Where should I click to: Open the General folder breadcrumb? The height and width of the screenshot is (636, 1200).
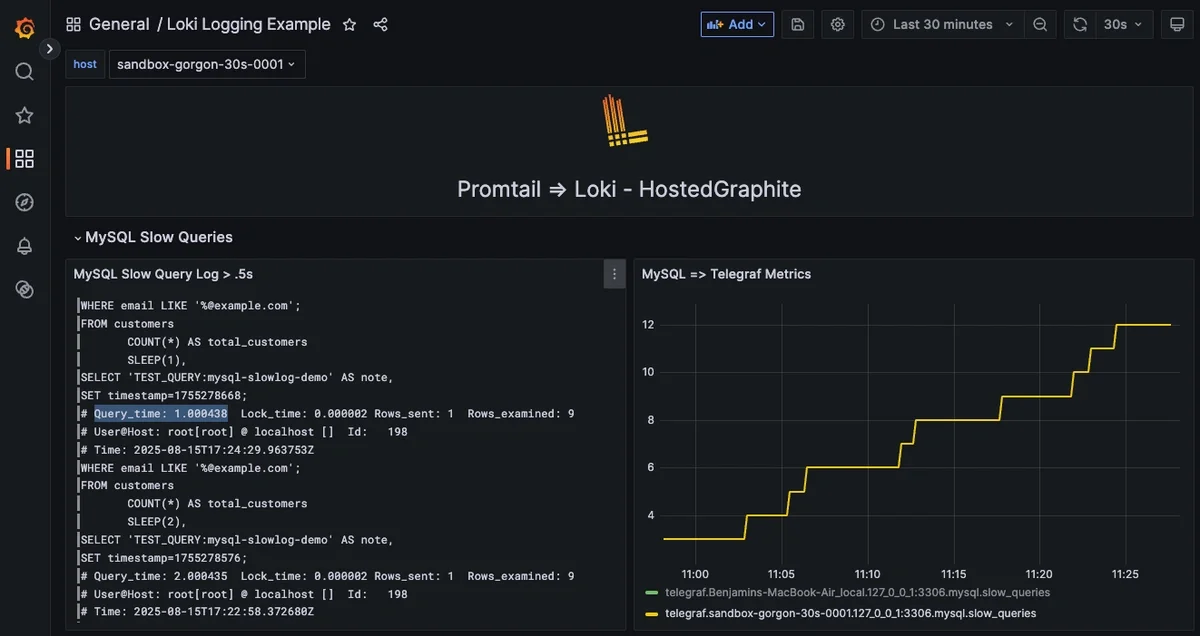click(119, 24)
